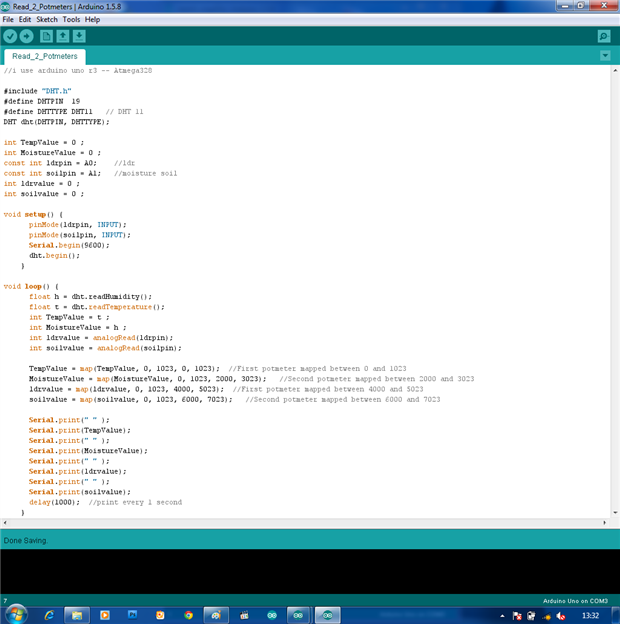Open the Tools menu
This screenshot has height=624, width=620.
click(x=72, y=19)
